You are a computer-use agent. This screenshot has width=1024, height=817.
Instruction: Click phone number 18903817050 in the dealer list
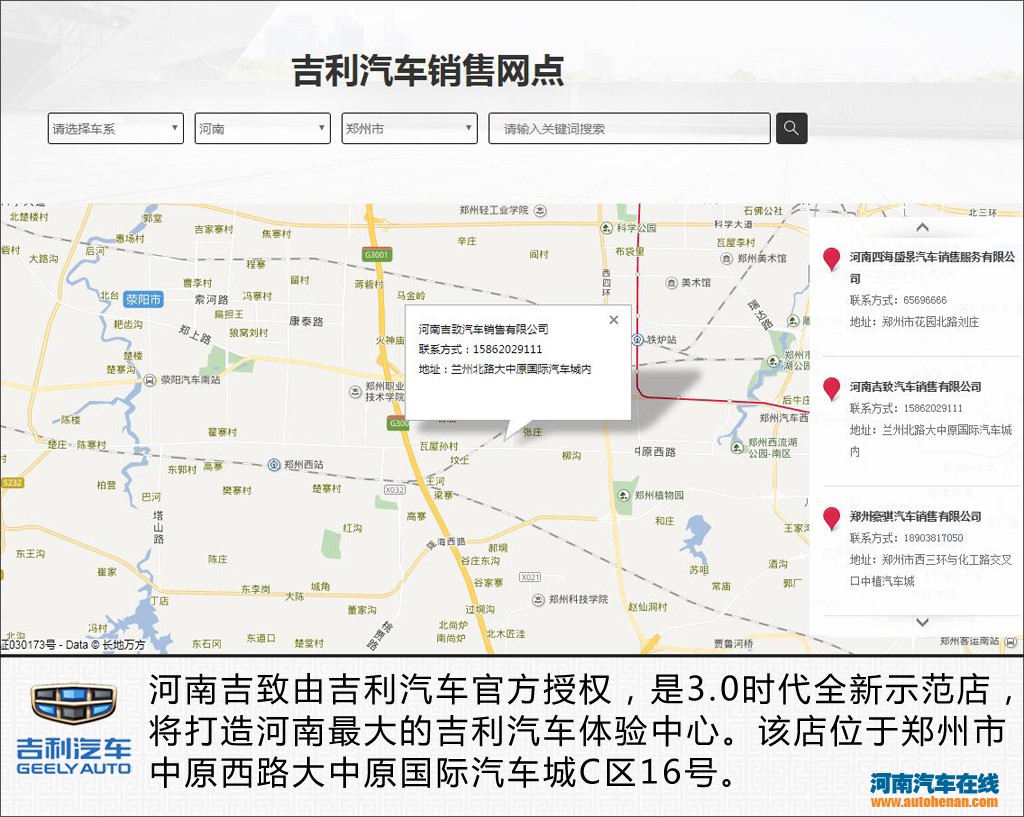click(x=934, y=538)
